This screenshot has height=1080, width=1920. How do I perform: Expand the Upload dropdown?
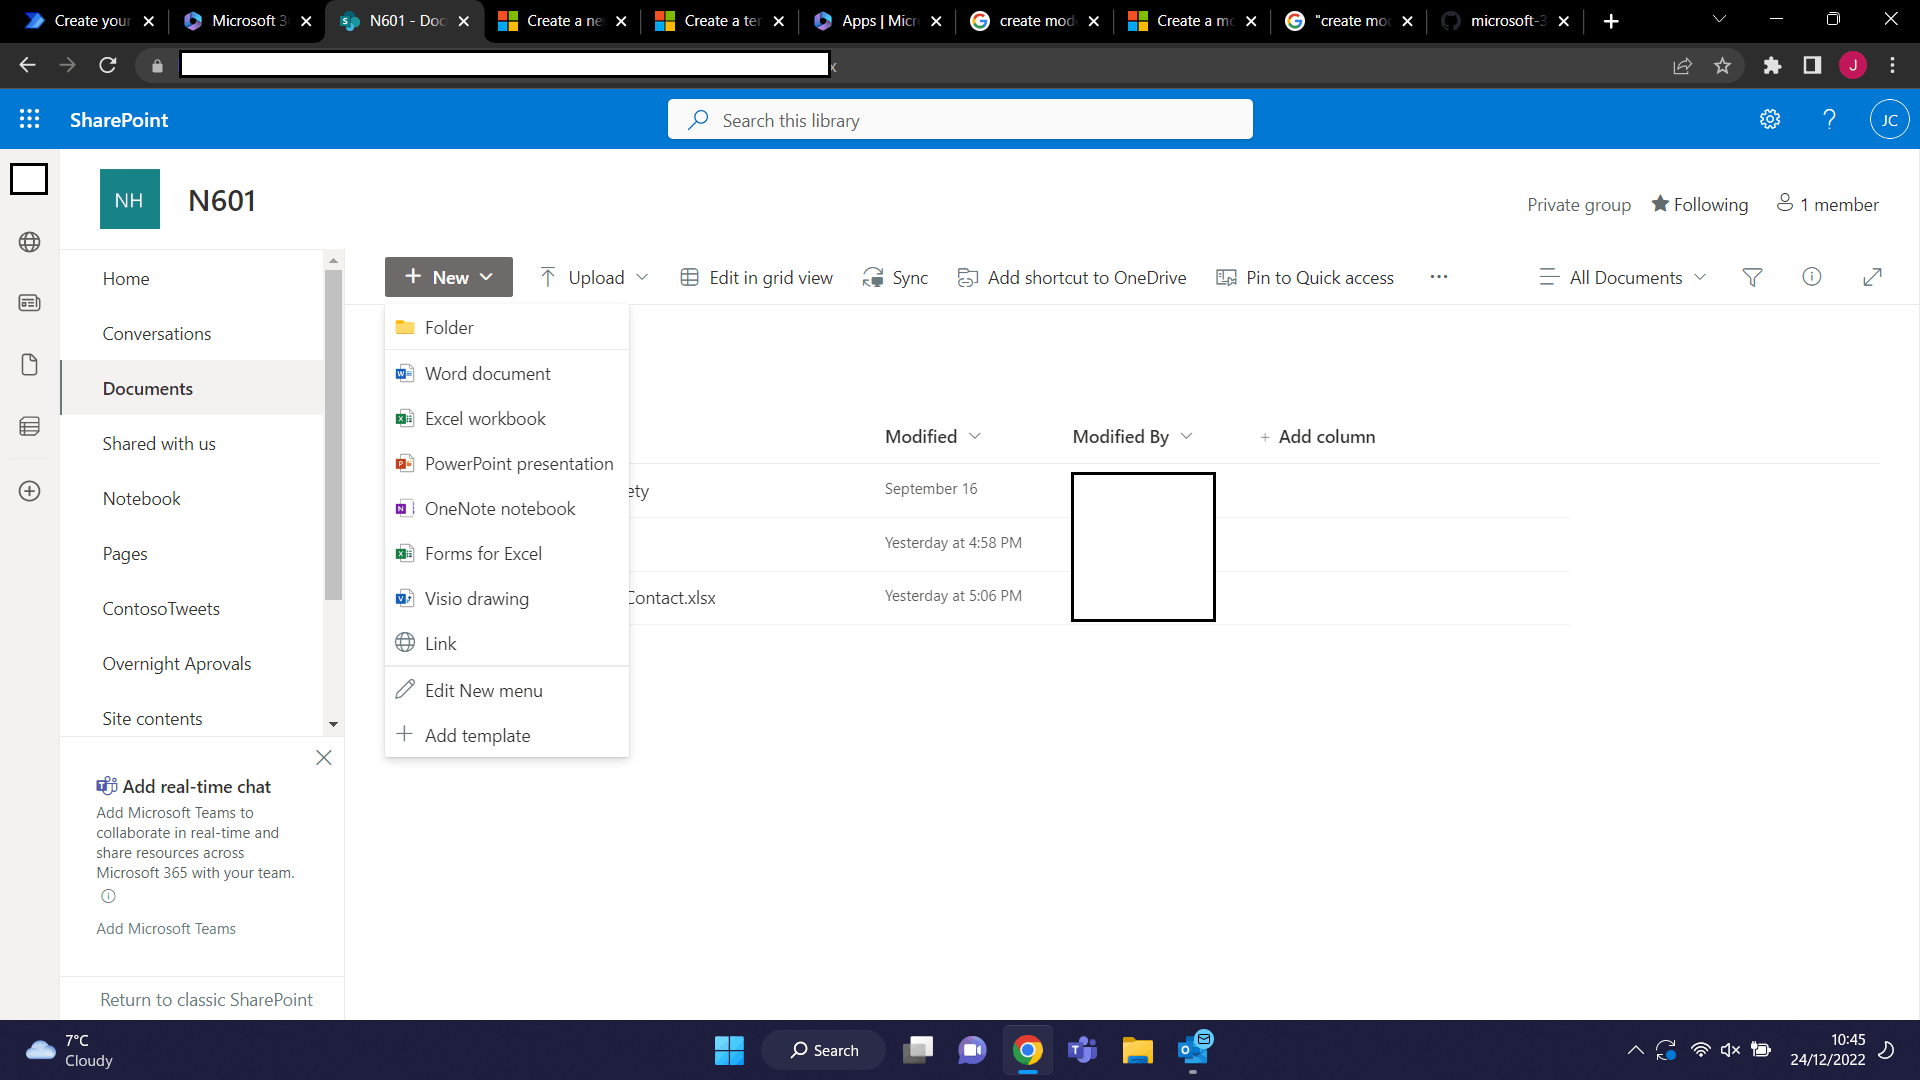click(595, 277)
